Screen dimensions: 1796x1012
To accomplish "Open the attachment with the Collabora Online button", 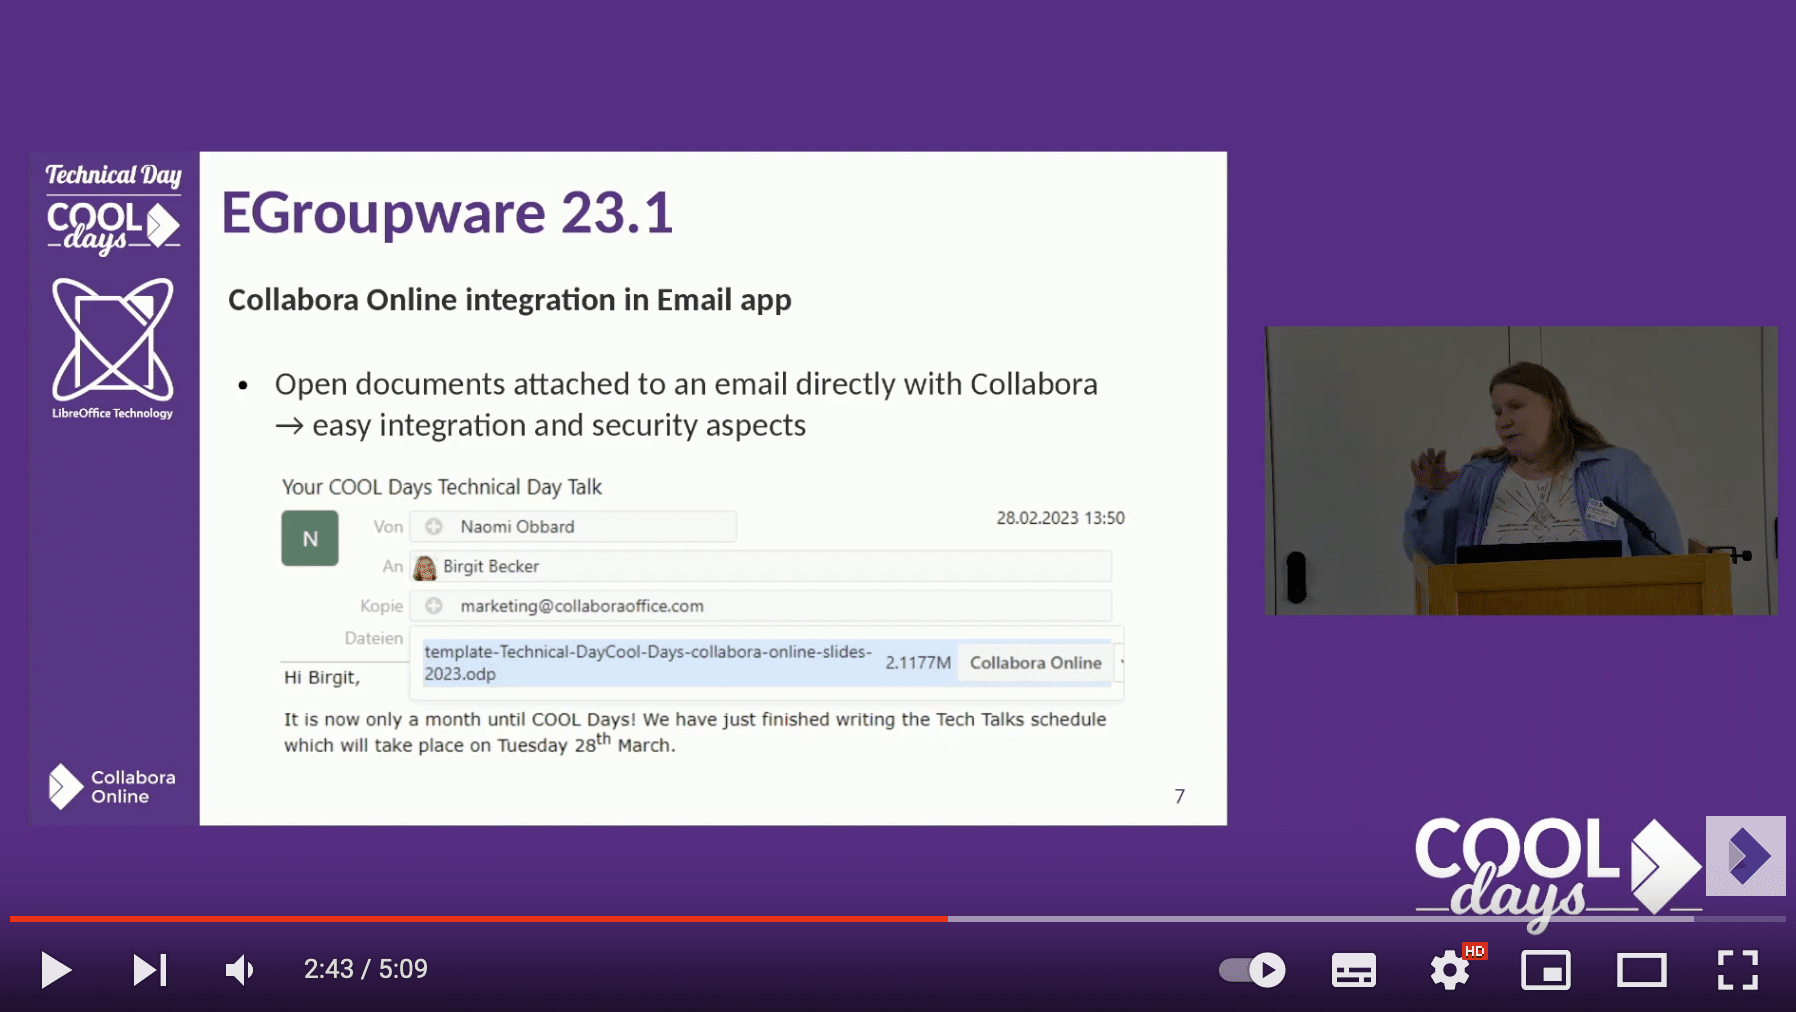I will click(1034, 662).
